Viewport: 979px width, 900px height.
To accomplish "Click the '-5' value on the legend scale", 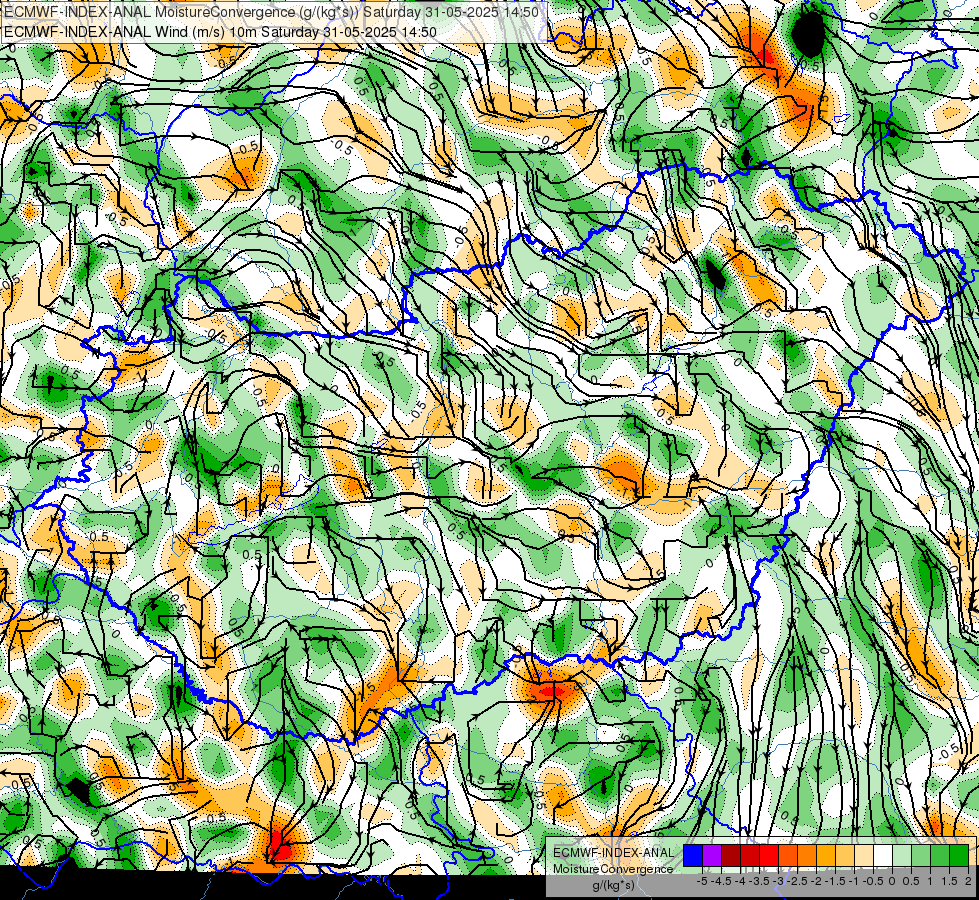I will 702,881.
